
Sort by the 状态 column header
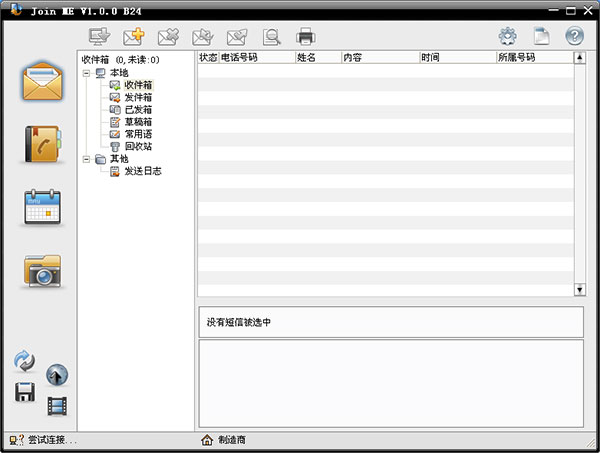tap(208, 57)
